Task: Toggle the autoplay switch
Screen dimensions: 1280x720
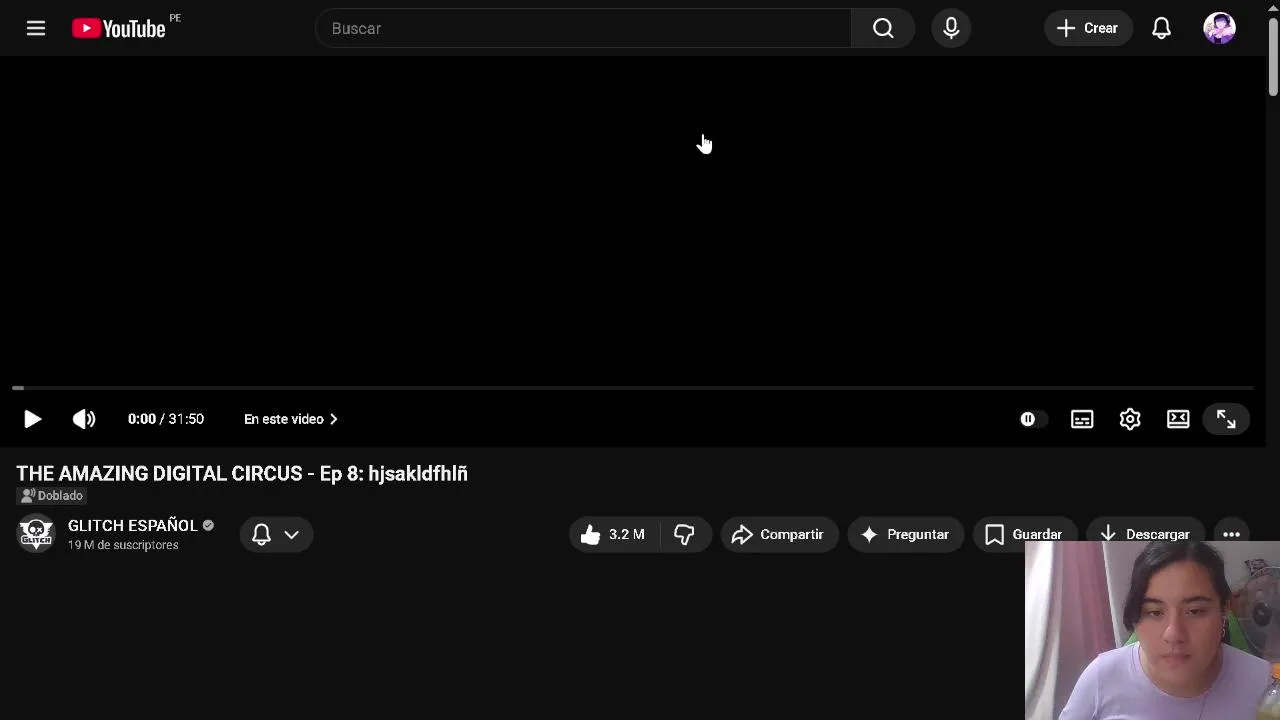Action: point(1032,419)
